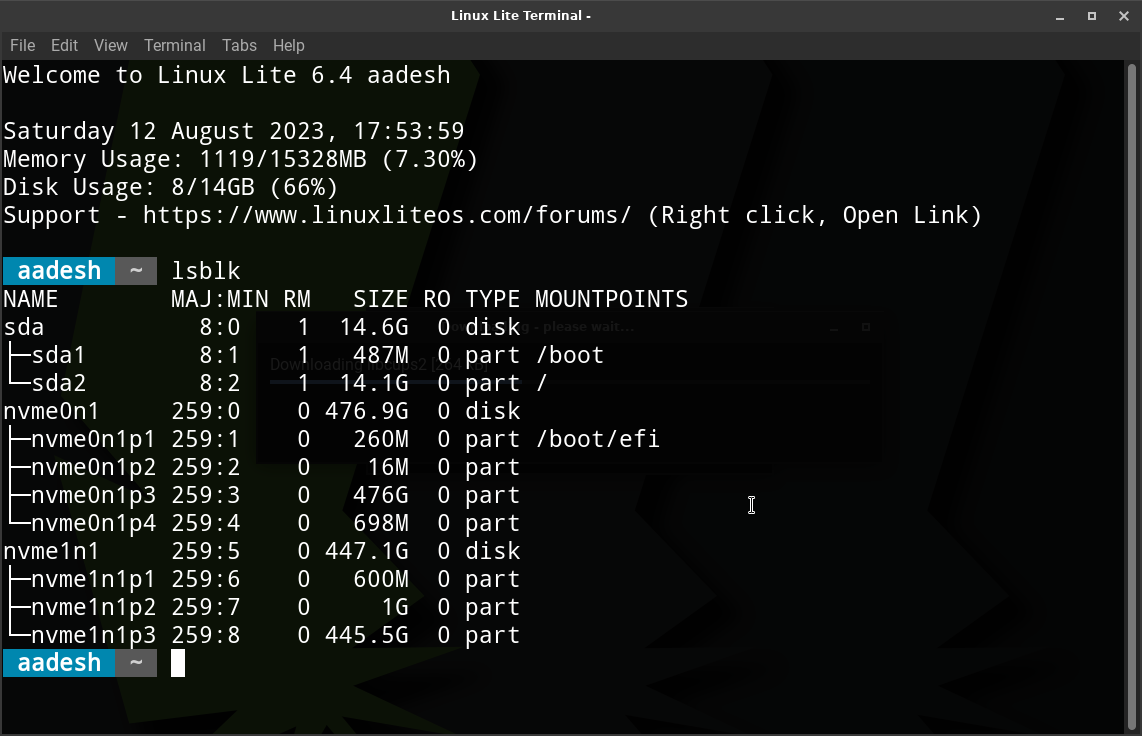Click the Memory Usage status line

[240, 158]
